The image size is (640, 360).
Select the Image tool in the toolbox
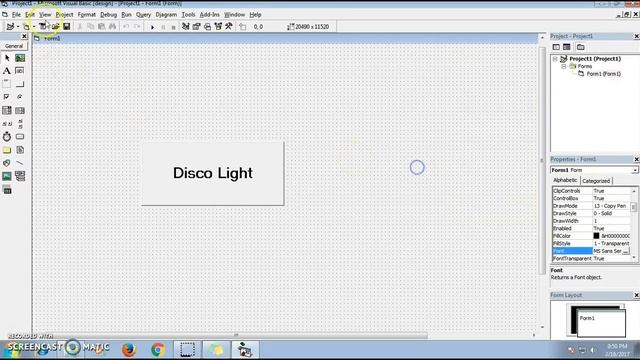point(7,176)
